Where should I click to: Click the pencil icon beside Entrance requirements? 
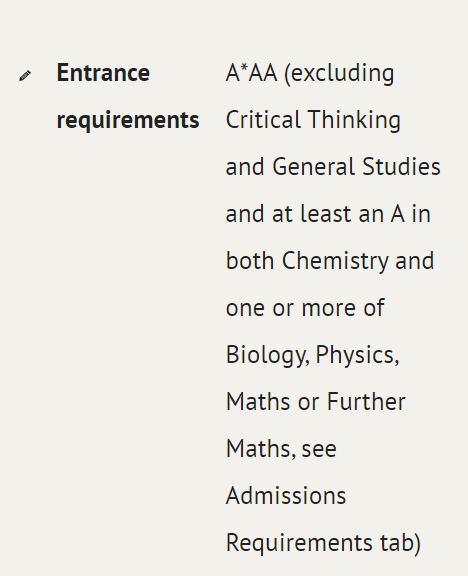tap(25, 76)
